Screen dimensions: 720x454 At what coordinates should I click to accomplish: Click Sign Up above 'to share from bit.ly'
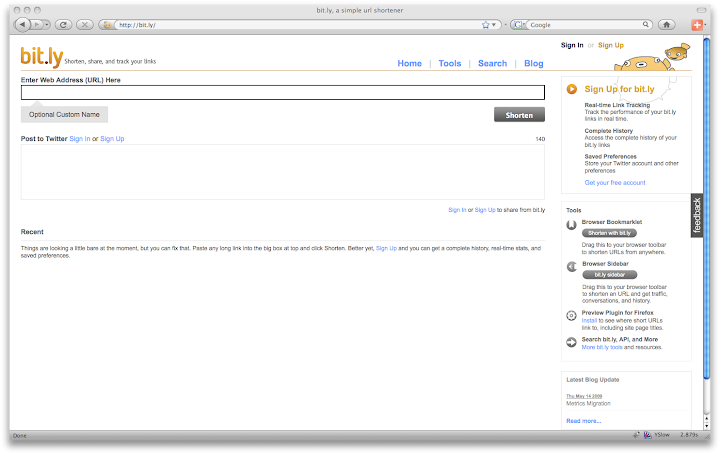click(485, 210)
